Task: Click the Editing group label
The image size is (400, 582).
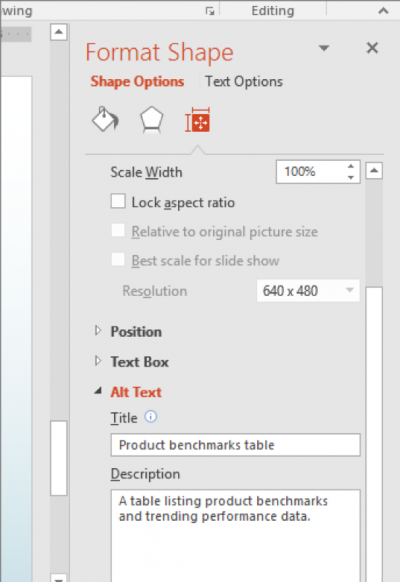Action: pyautogui.click(x=273, y=11)
